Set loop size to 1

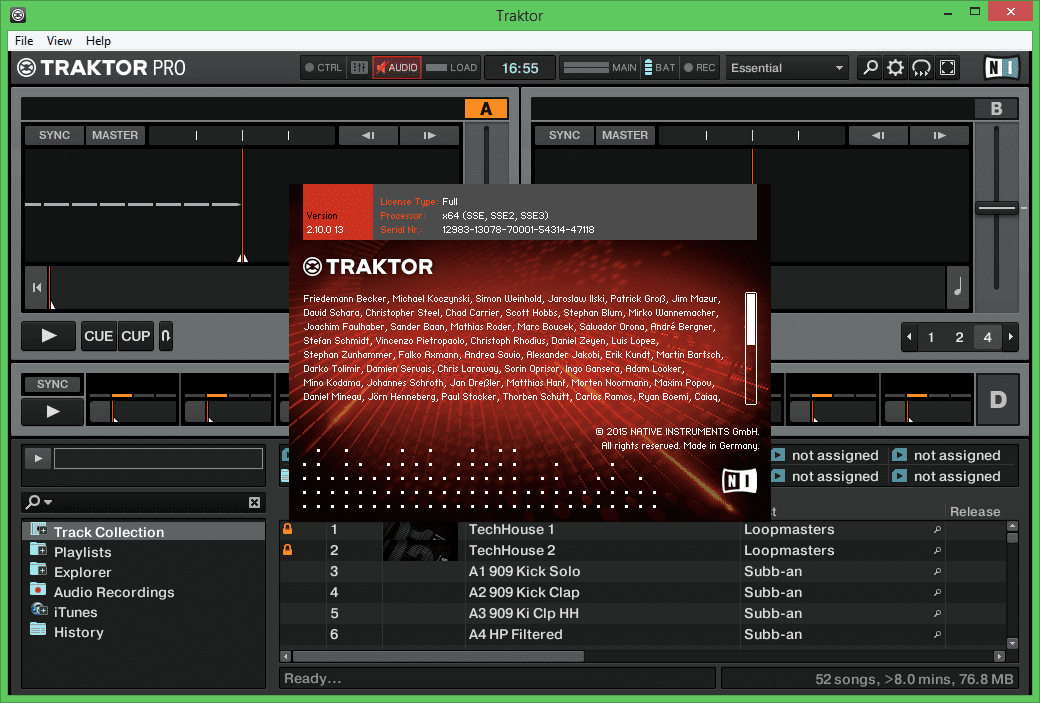[931, 338]
